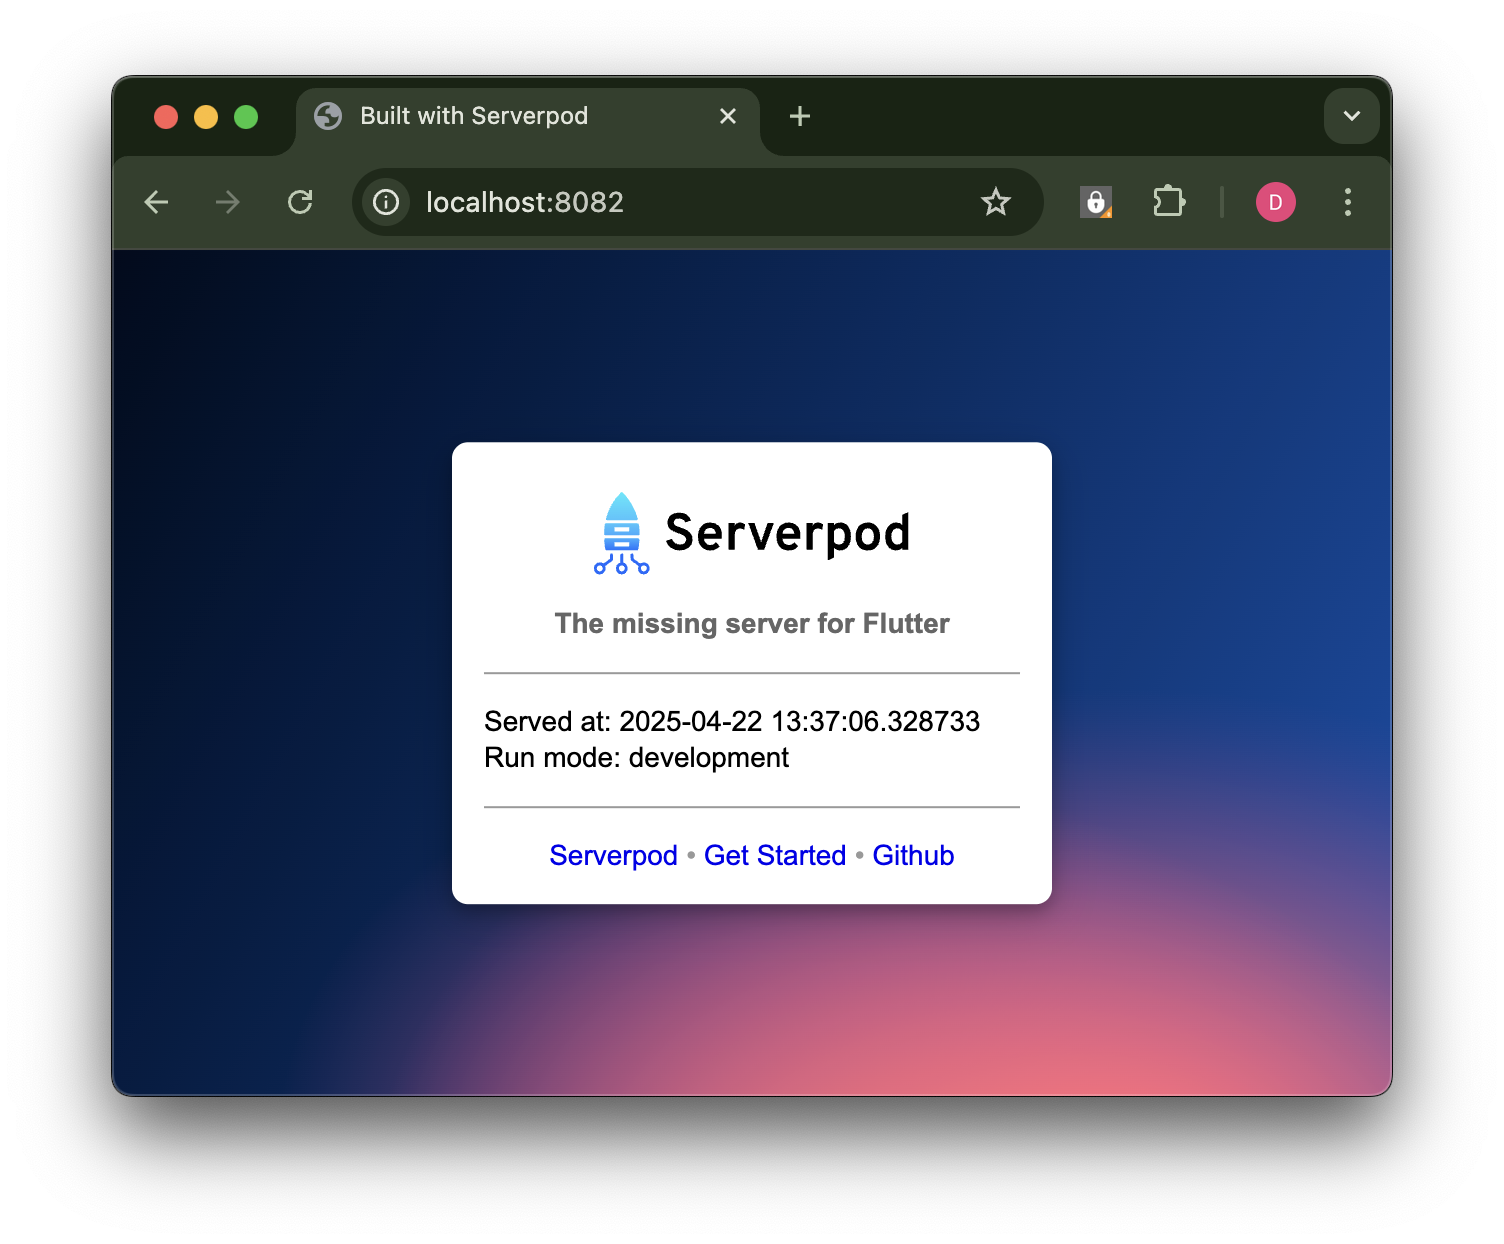The width and height of the screenshot is (1504, 1244).
Task: View site information icon in address bar
Action: 386,202
